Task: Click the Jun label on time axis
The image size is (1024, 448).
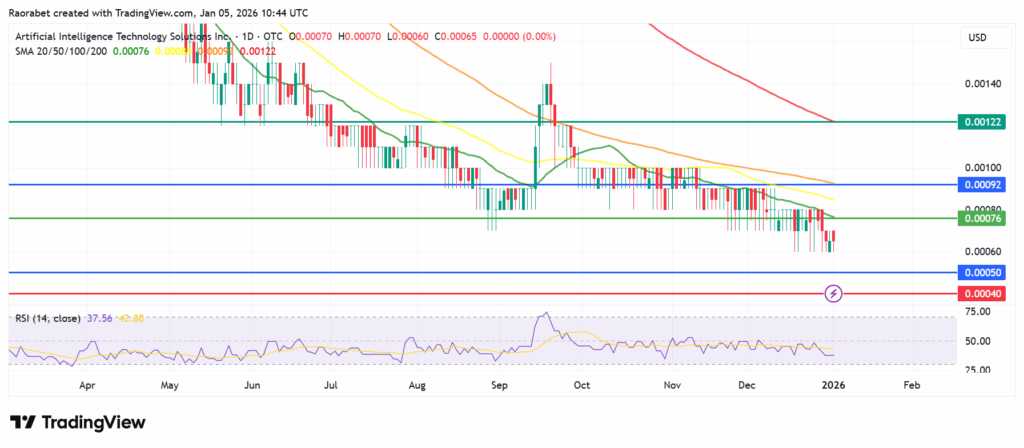Action: click(x=252, y=383)
